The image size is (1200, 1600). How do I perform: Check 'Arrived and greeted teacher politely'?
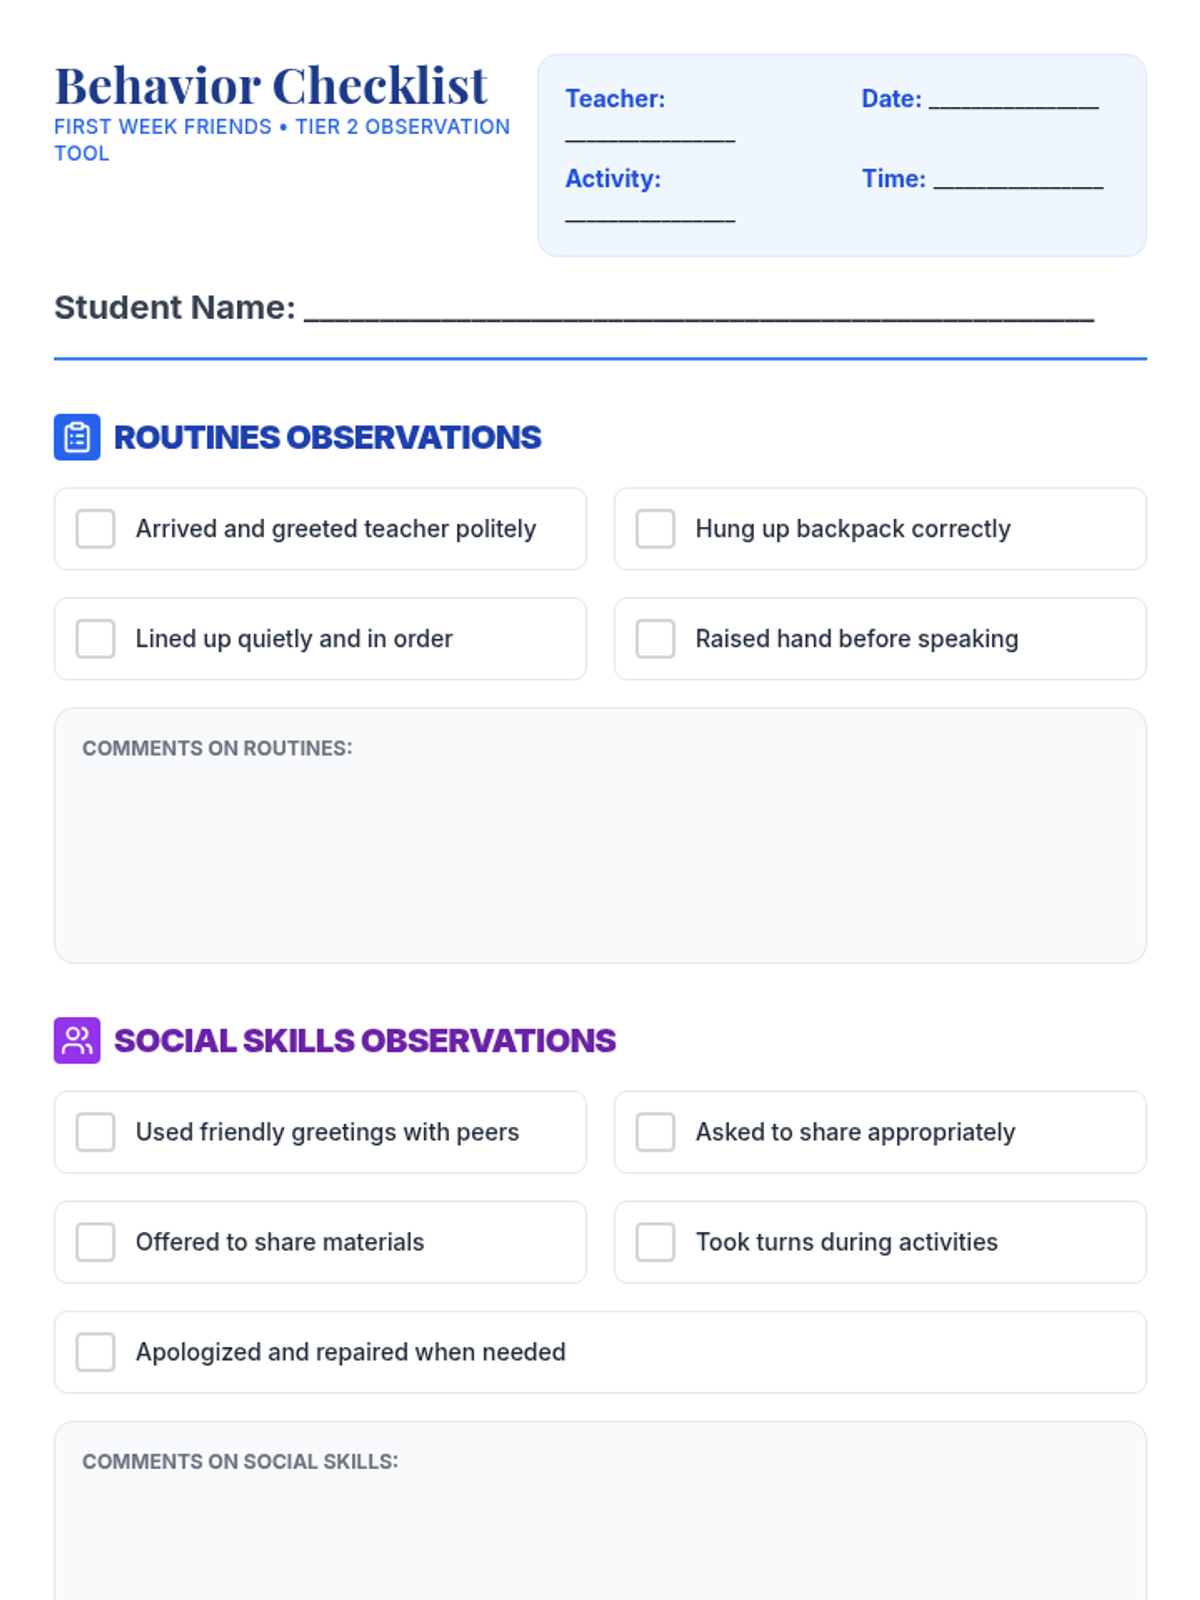click(96, 529)
